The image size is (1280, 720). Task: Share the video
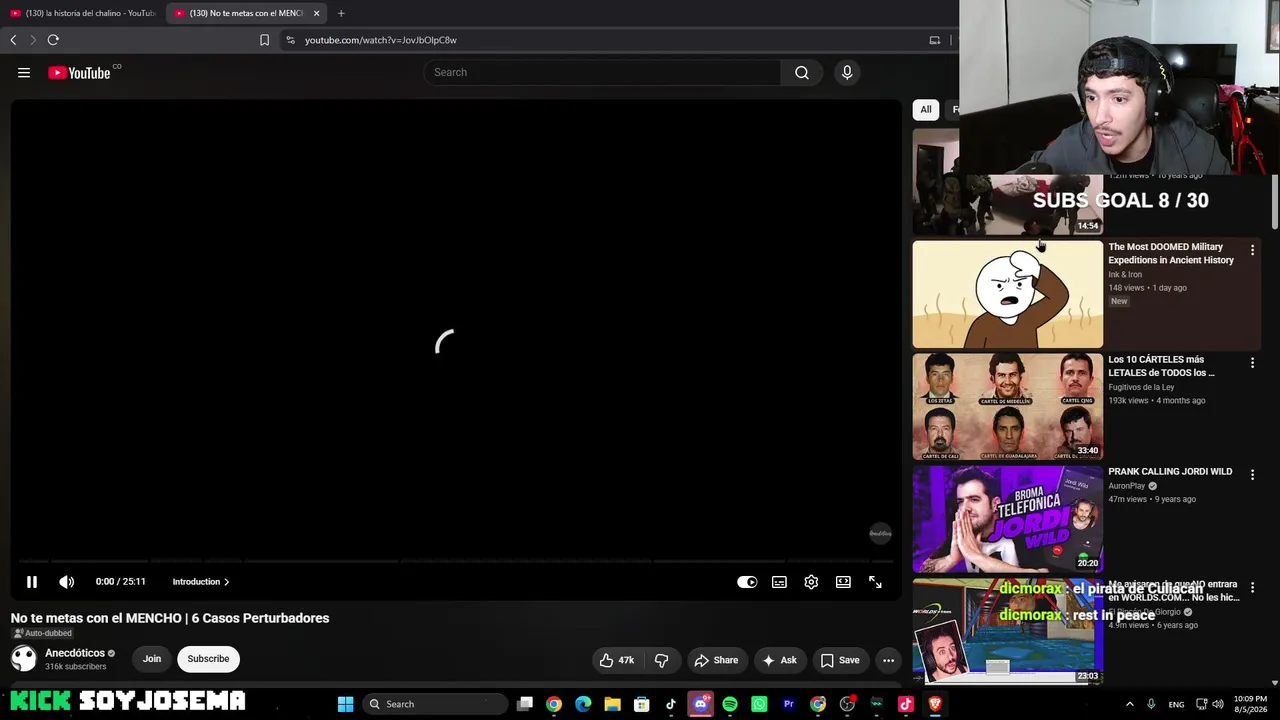tap(716, 660)
